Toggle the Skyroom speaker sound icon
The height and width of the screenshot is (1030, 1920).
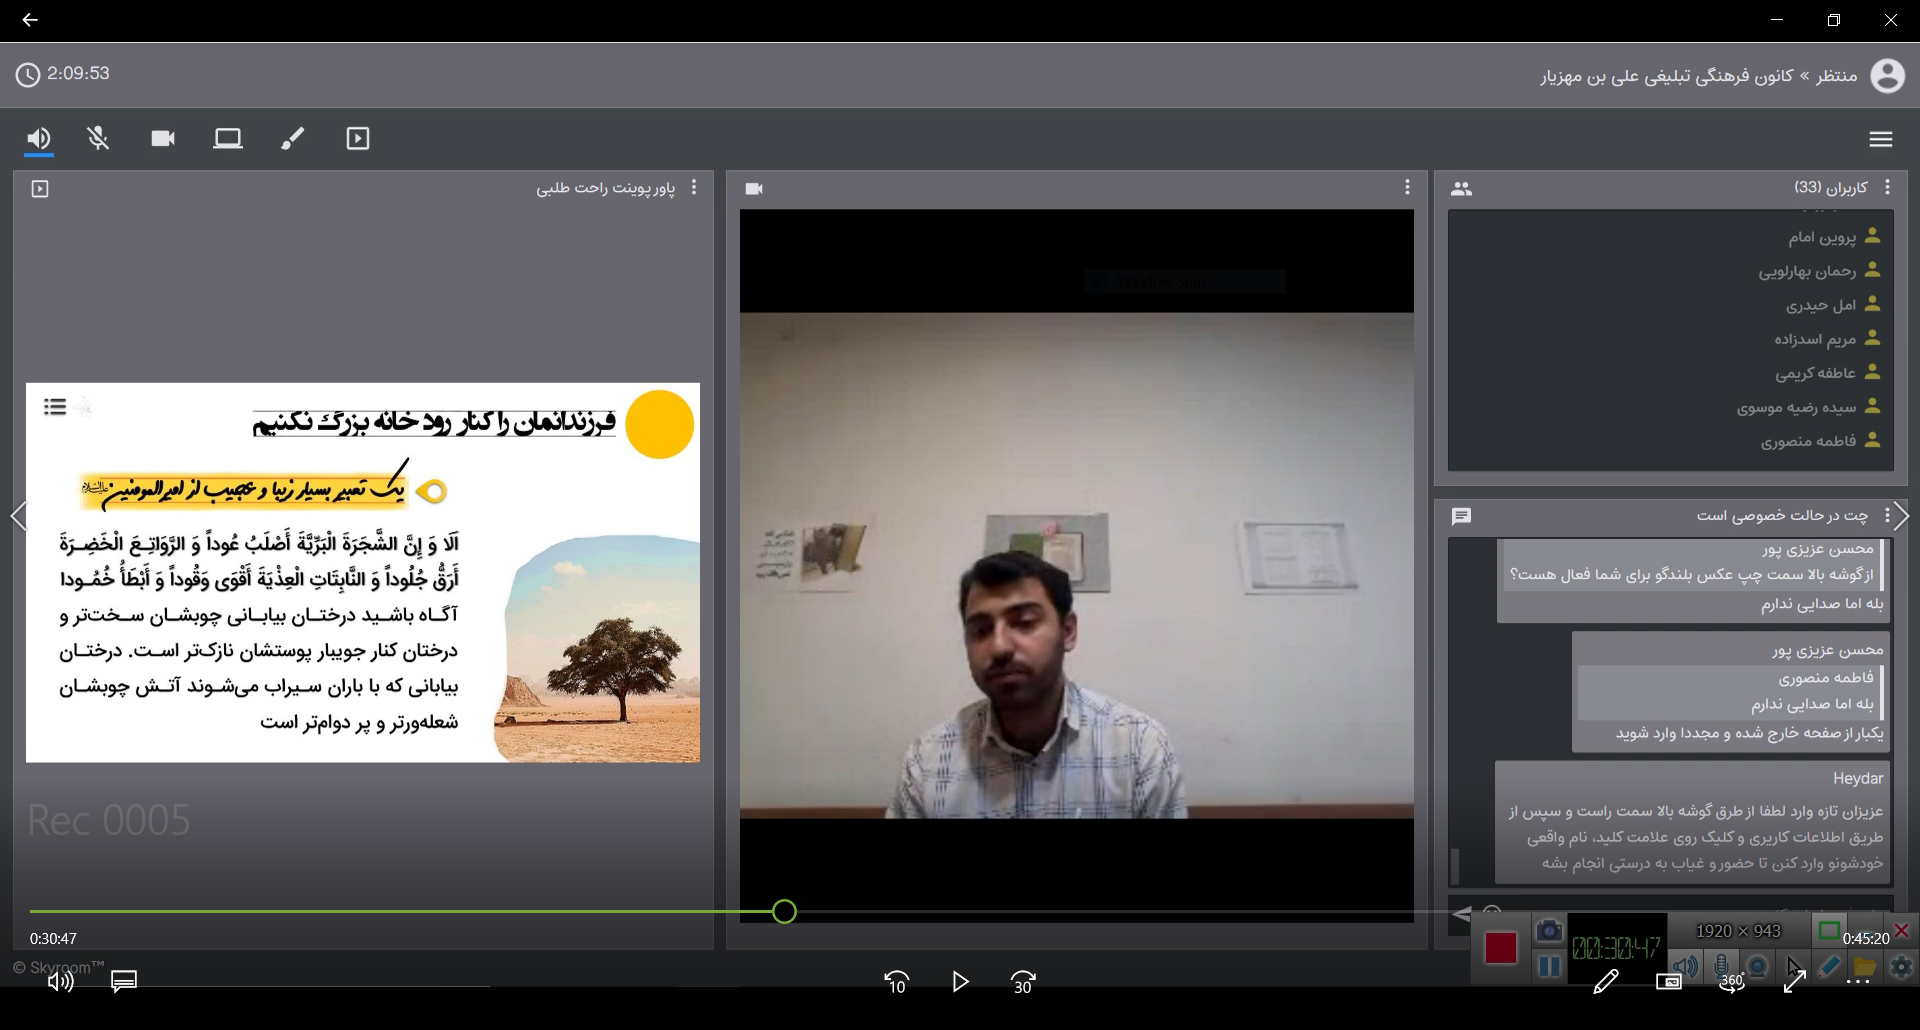[39, 139]
